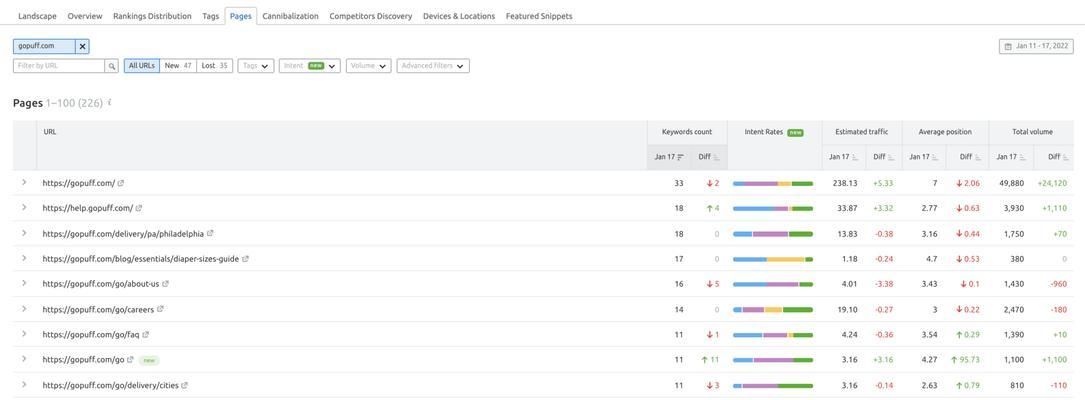
Task: Expand the delivery/pa/philadelphia row
Action: tap(24, 233)
